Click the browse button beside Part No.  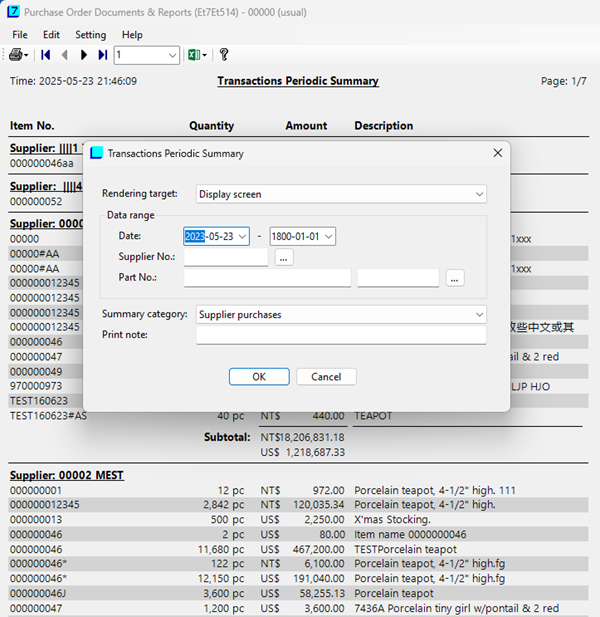pos(455,278)
